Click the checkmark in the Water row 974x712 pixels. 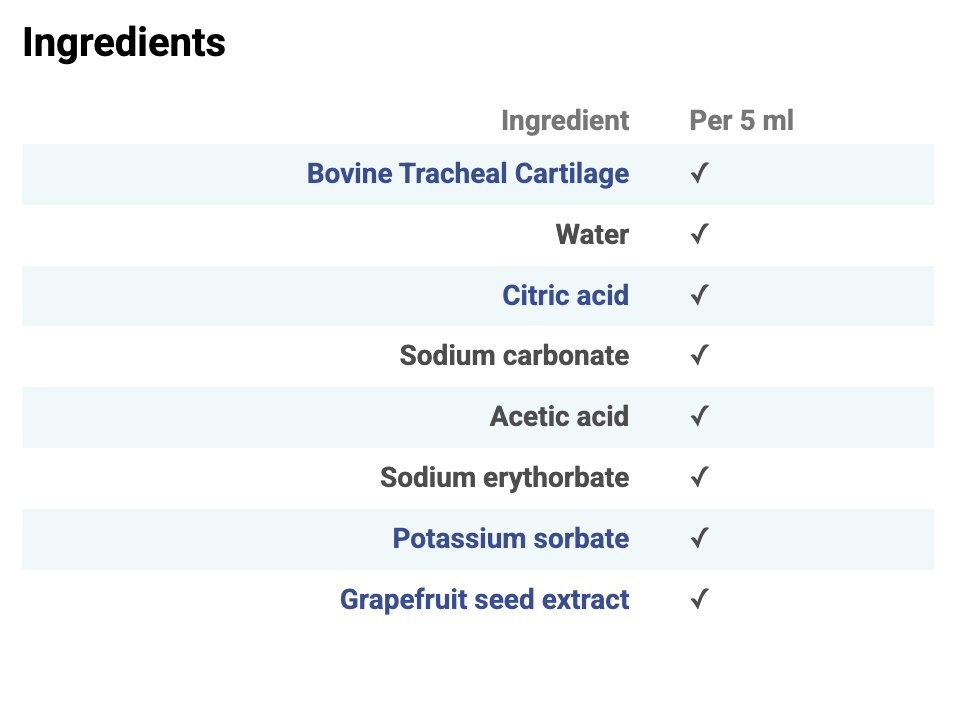[700, 235]
